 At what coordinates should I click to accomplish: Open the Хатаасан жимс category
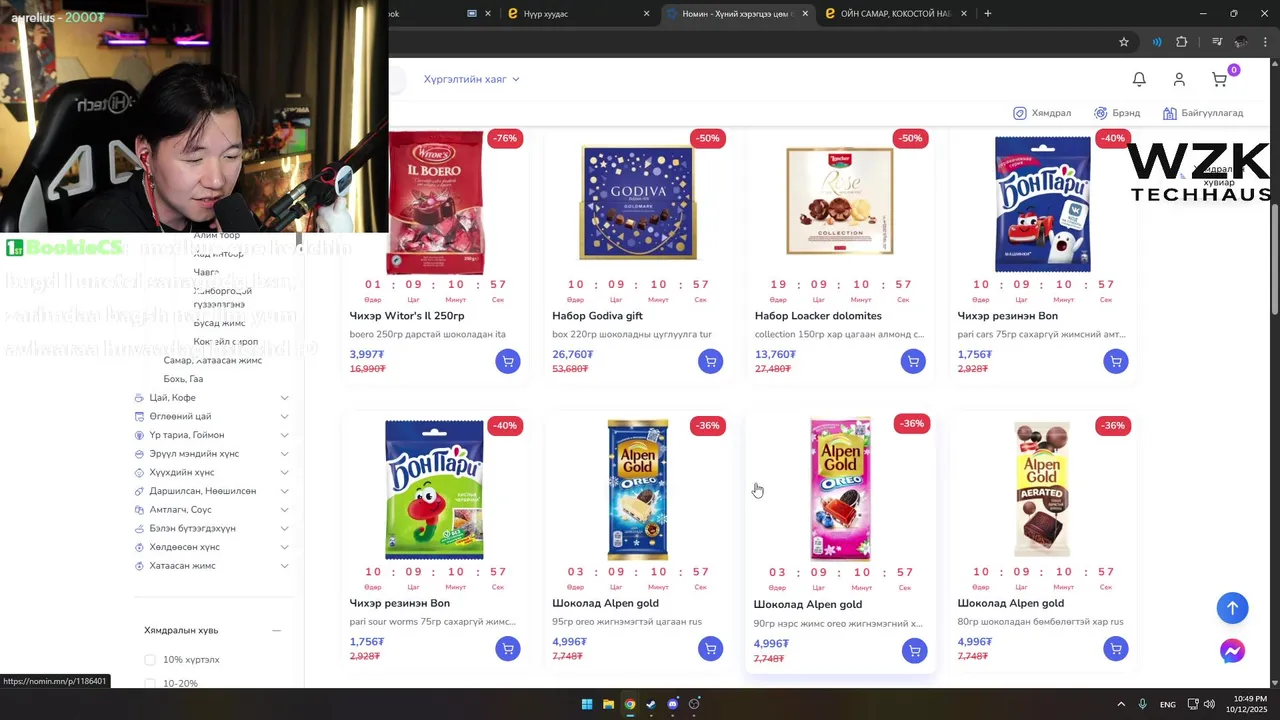click(182, 566)
